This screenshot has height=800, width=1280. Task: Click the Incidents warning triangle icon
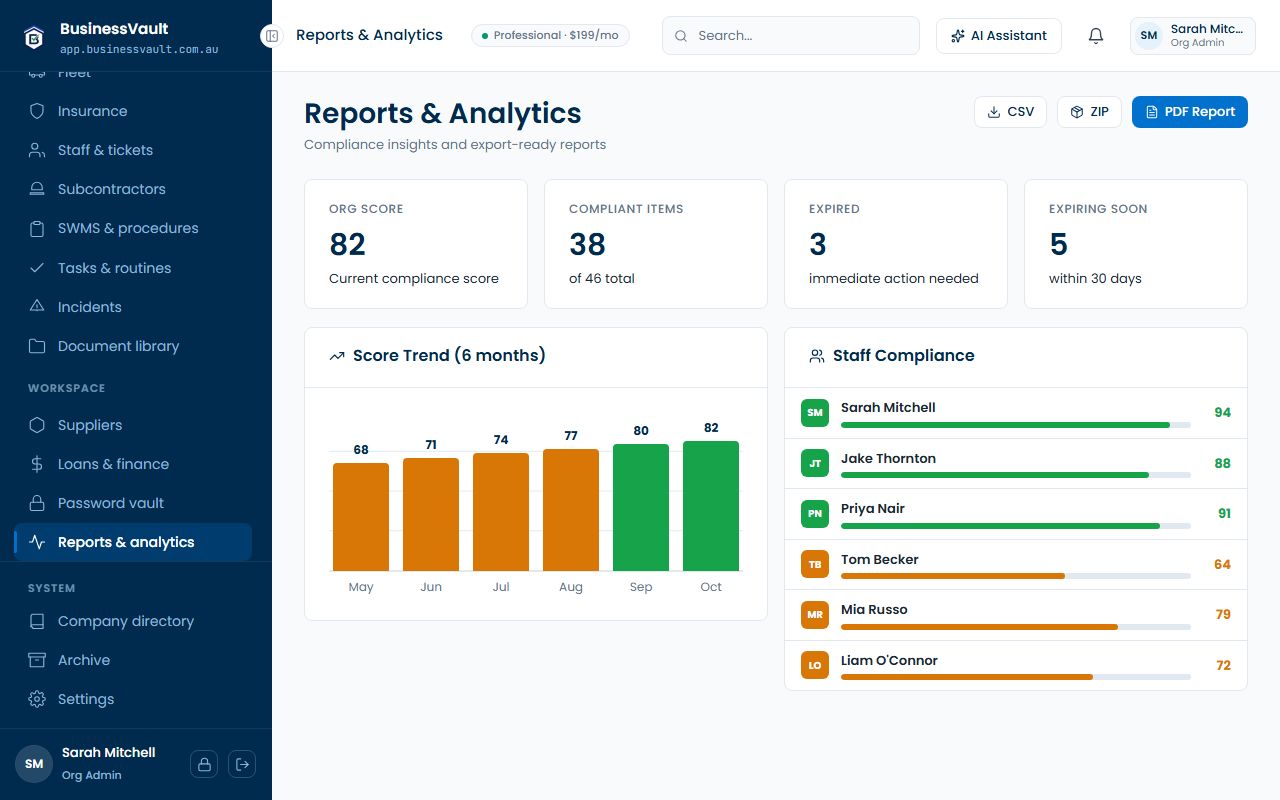[x=37, y=306]
